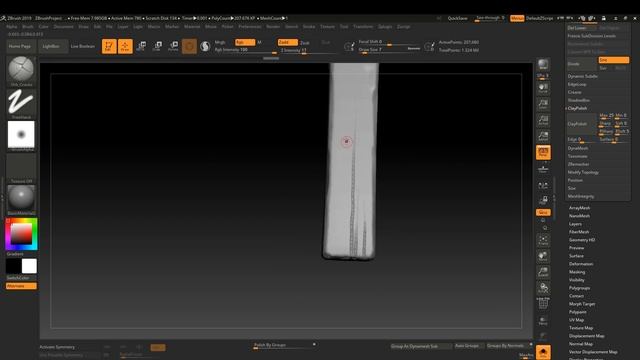Open the Tool menu
The width and height of the screenshot is (640, 360).
[344, 27]
